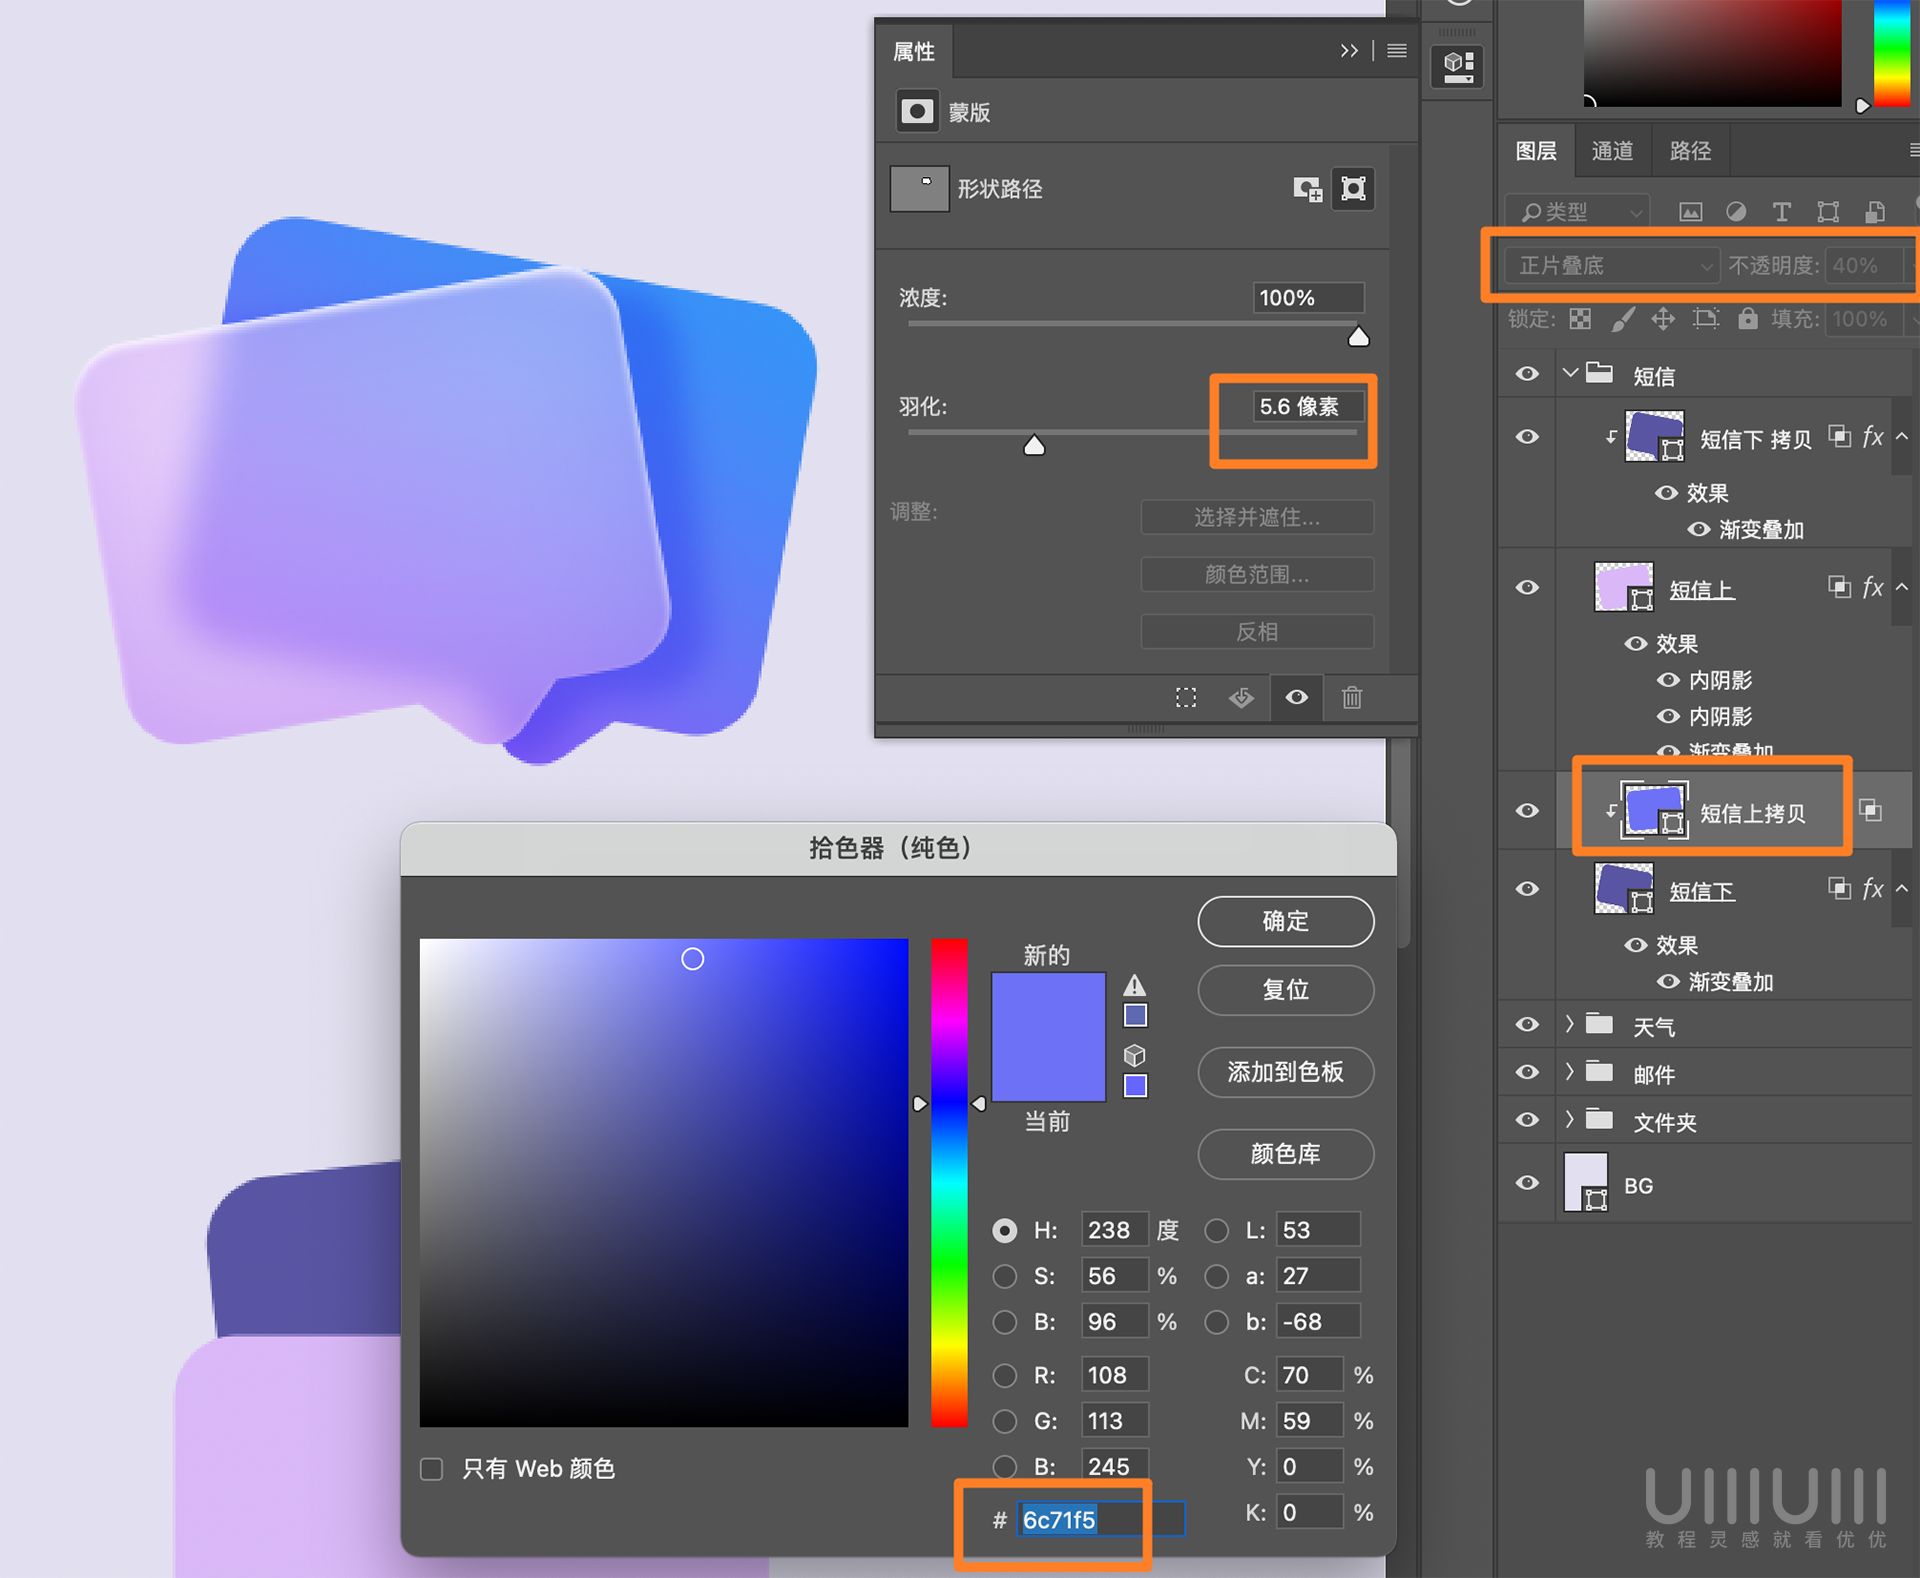Filter layers by shape layers
The height and width of the screenshot is (1578, 1920).
click(x=1829, y=211)
